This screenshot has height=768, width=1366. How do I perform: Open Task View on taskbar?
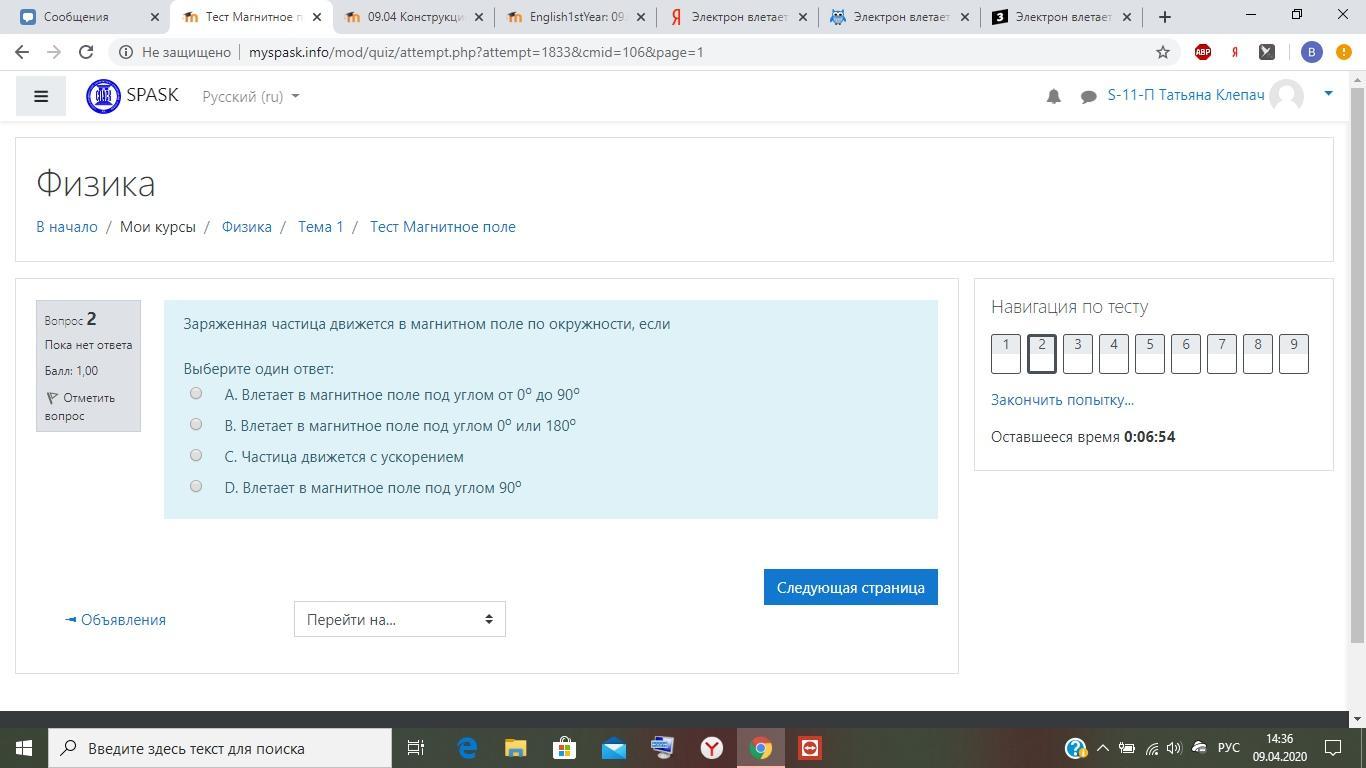pyautogui.click(x=416, y=748)
